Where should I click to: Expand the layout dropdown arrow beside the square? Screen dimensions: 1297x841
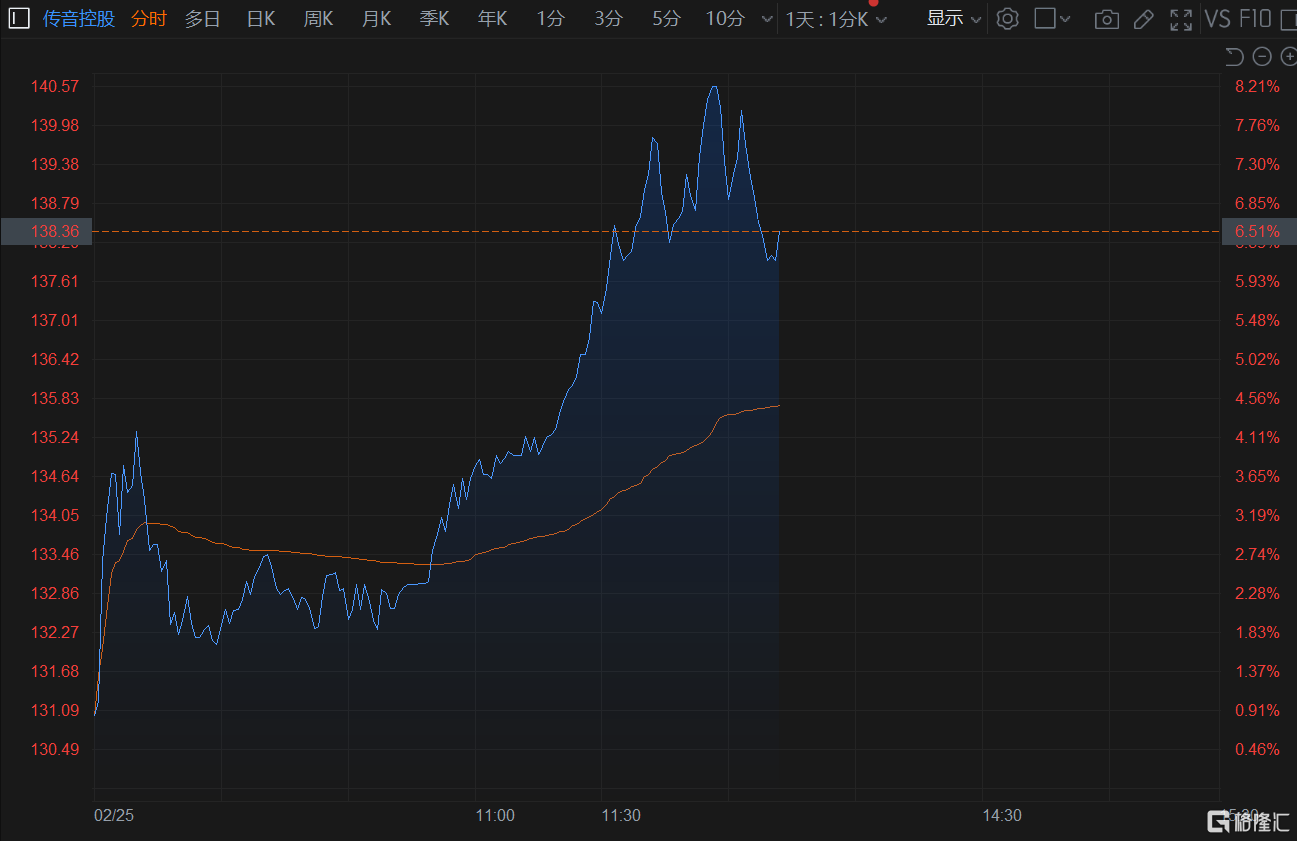(1065, 19)
